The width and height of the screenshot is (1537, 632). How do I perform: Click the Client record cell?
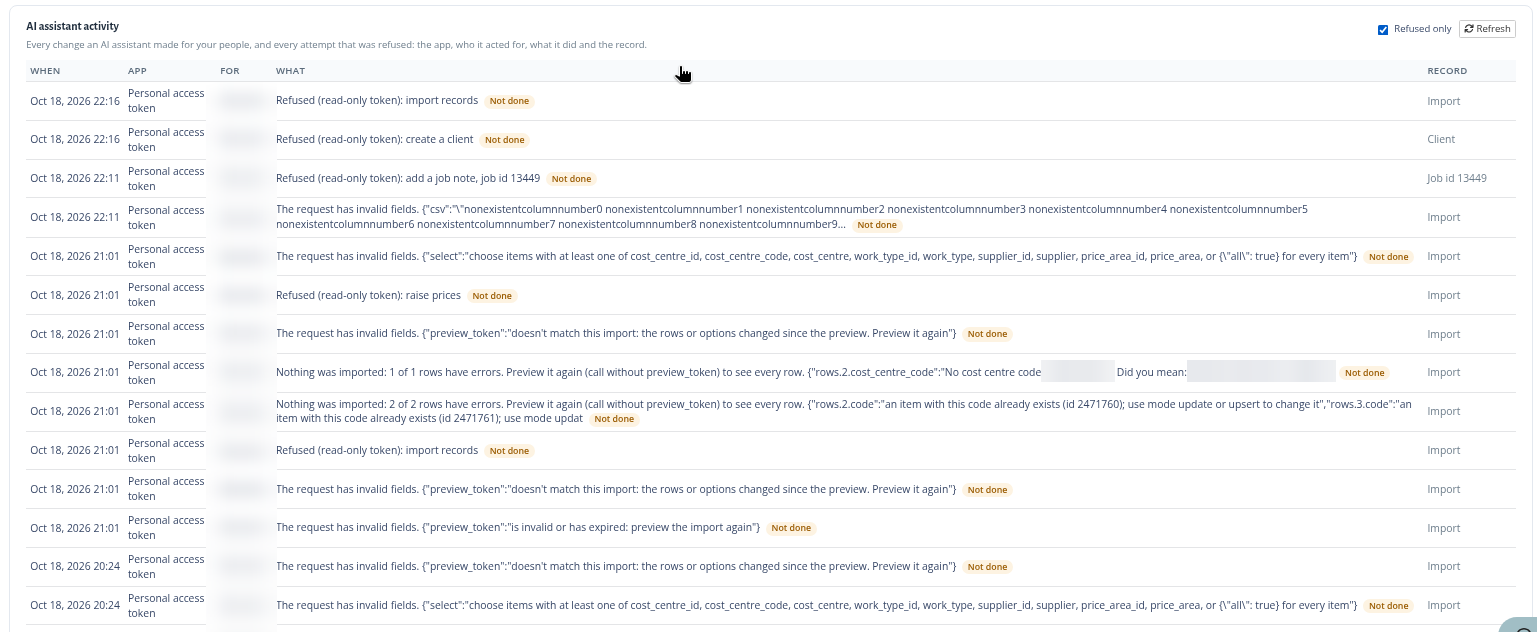(1441, 140)
